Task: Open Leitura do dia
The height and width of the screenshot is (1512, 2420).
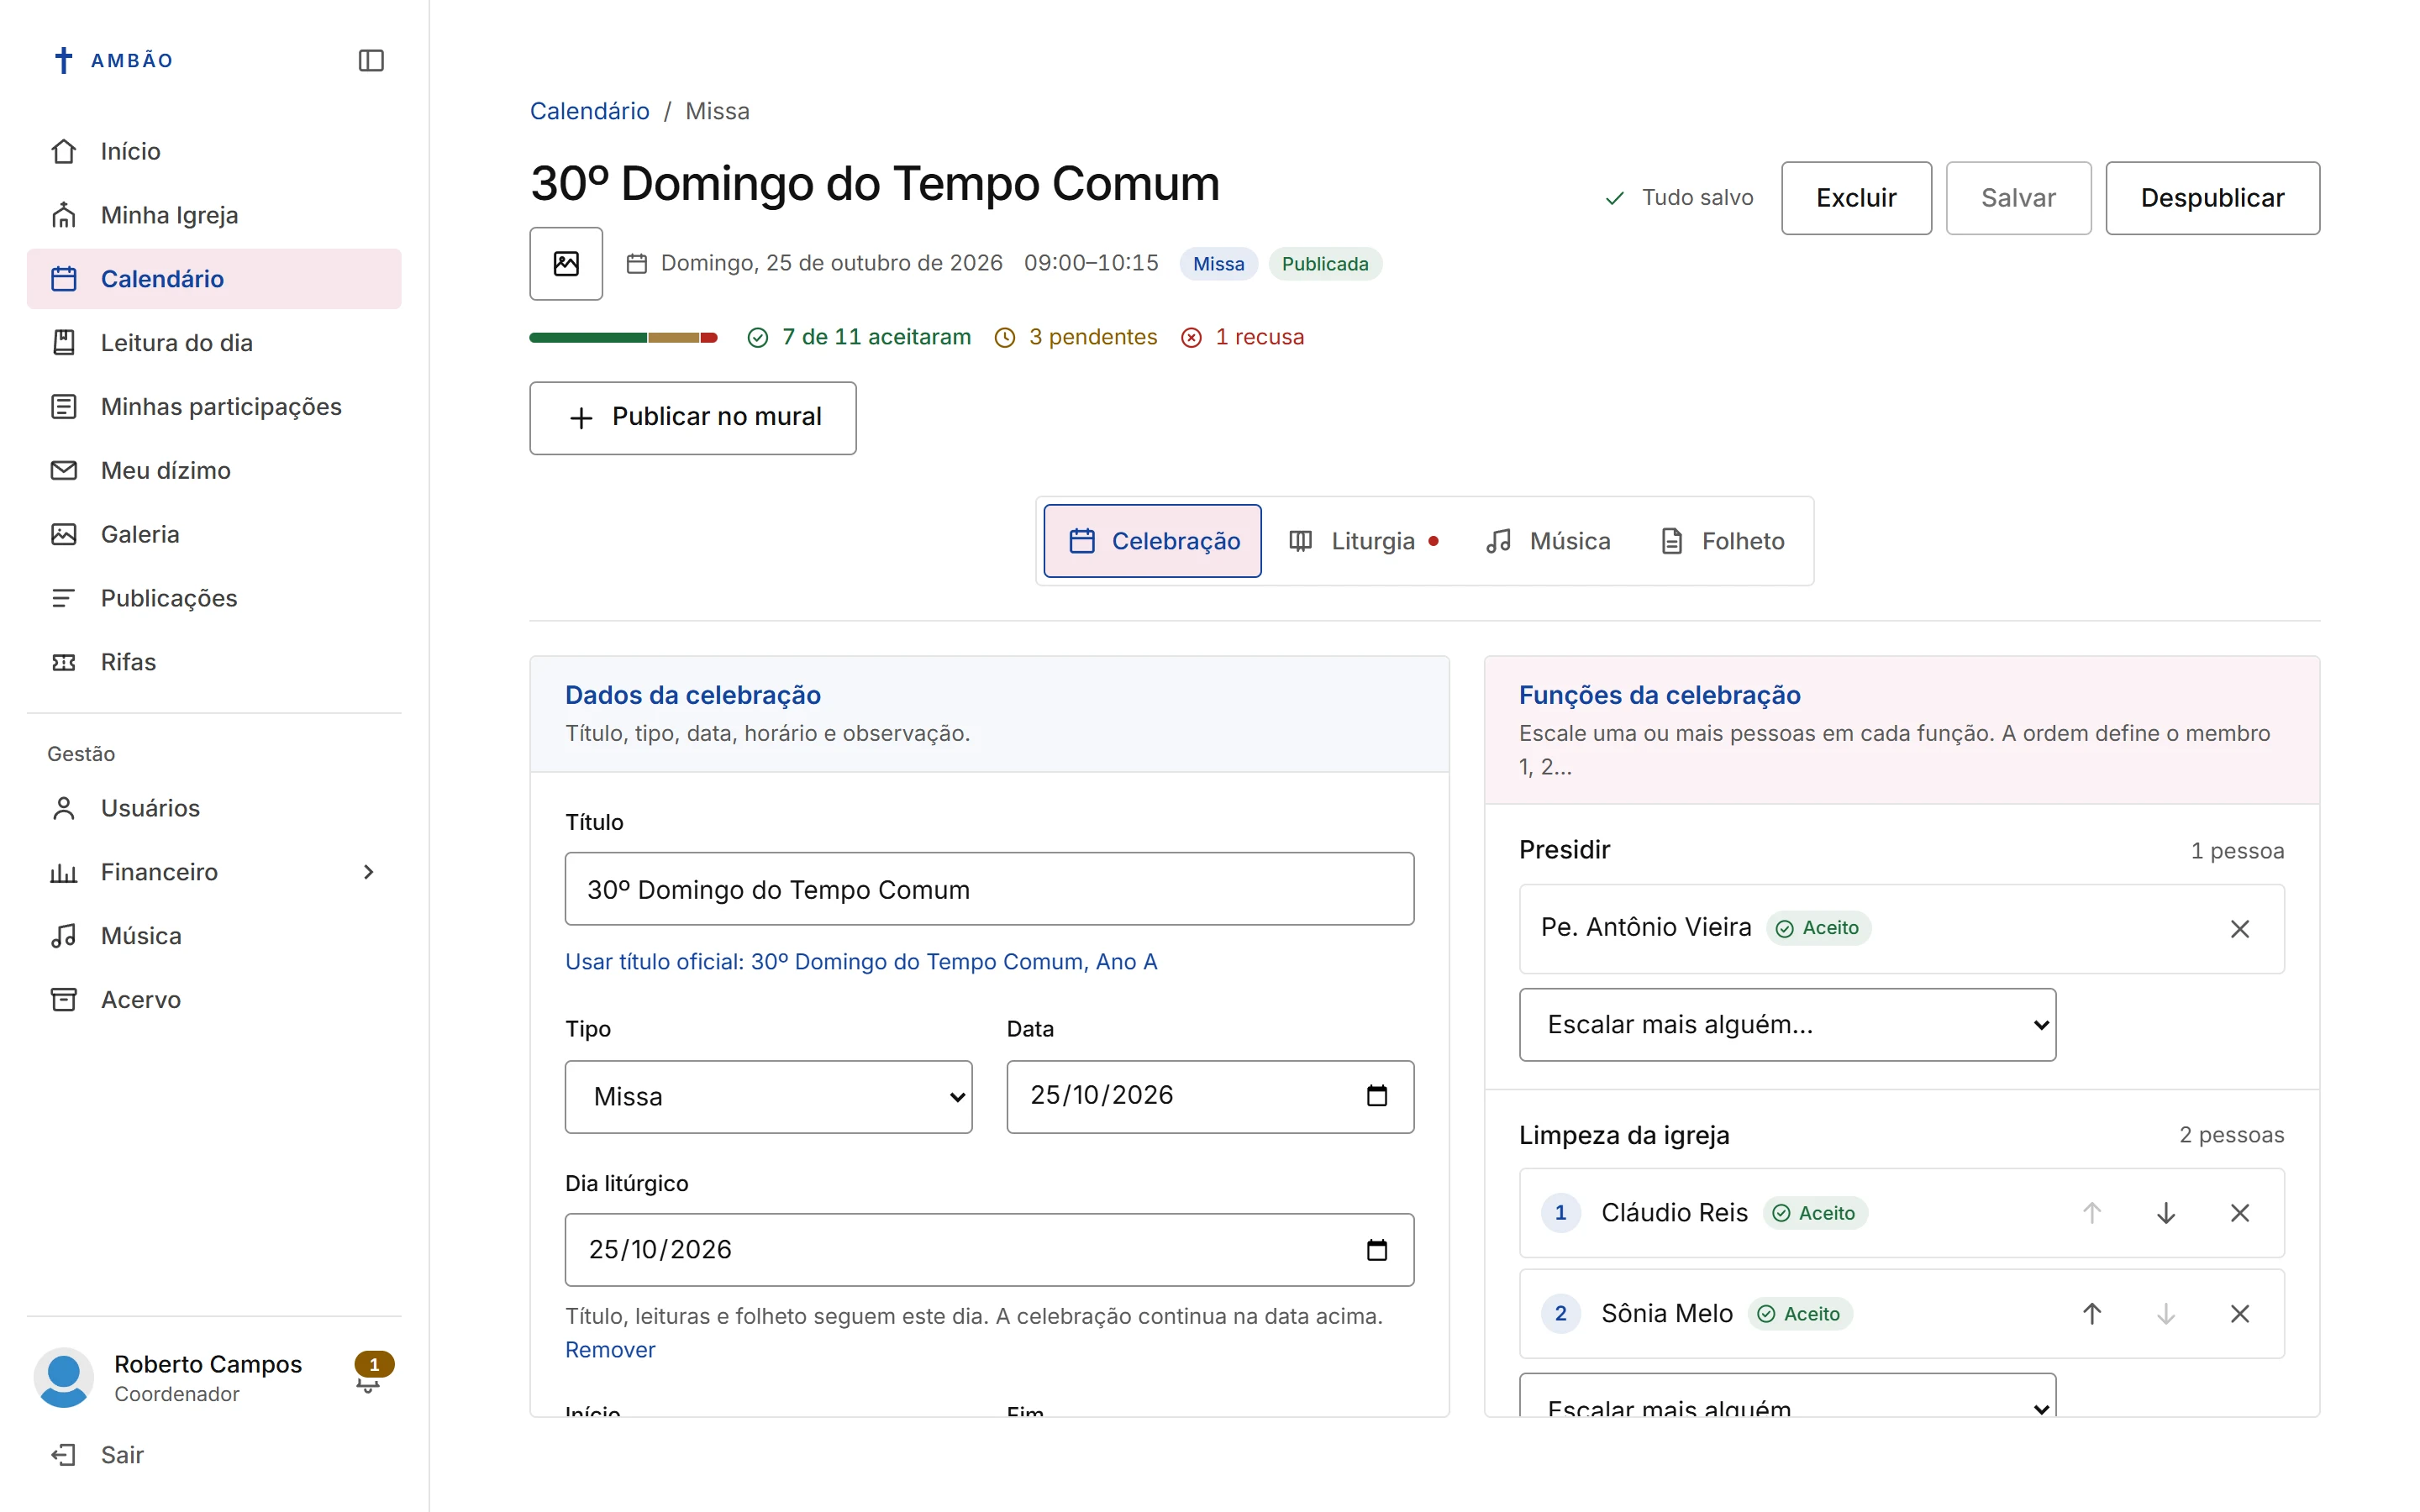Action: coord(214,343)
